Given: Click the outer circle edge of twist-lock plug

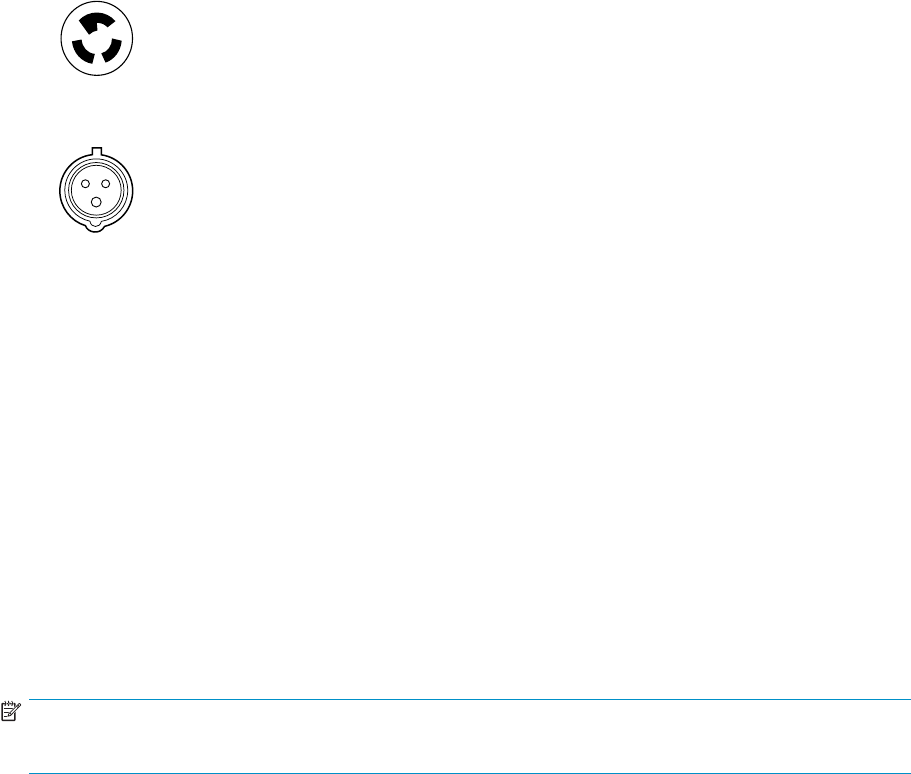Looking at the screenshot, I should click(x=62, y=38).
